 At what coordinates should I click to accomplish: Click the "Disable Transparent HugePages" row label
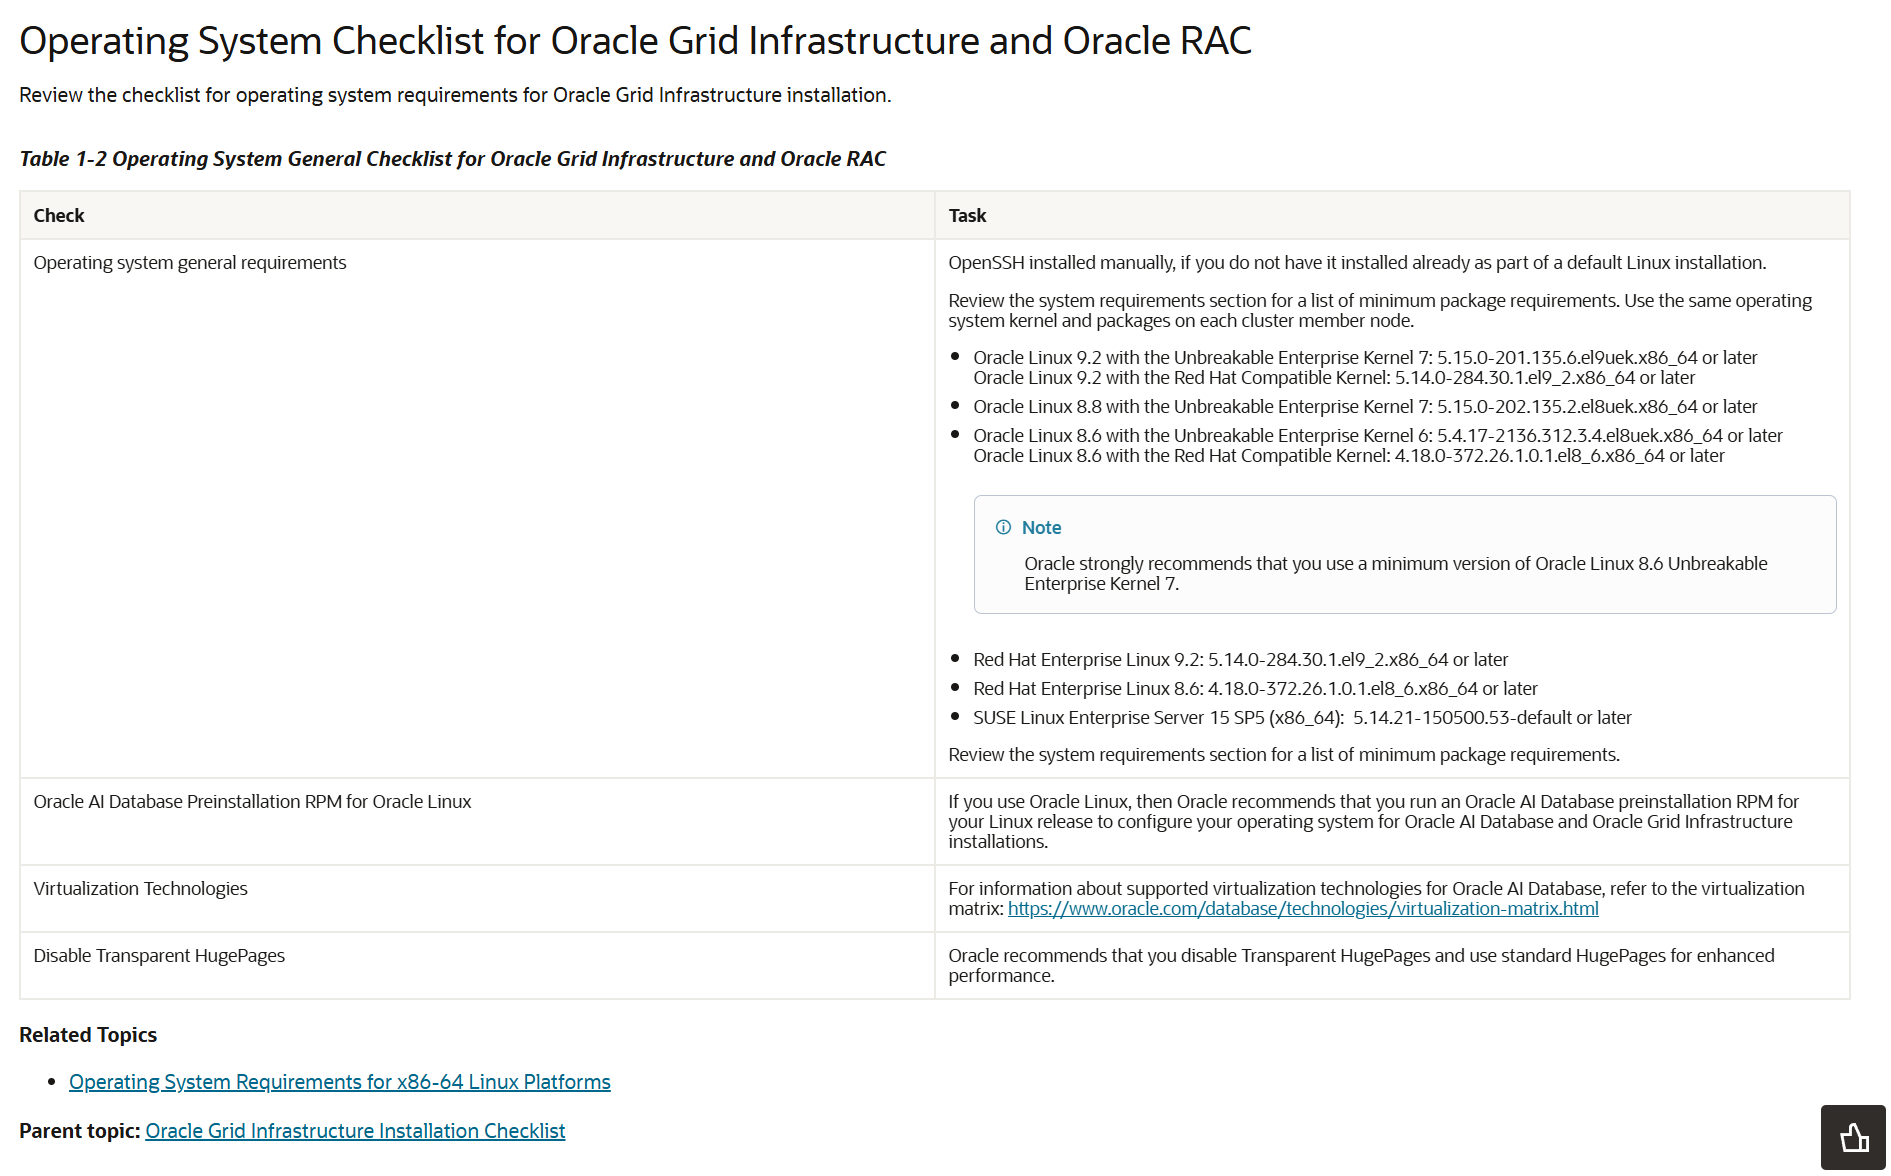pyautogui.click(x=159, y=956)
